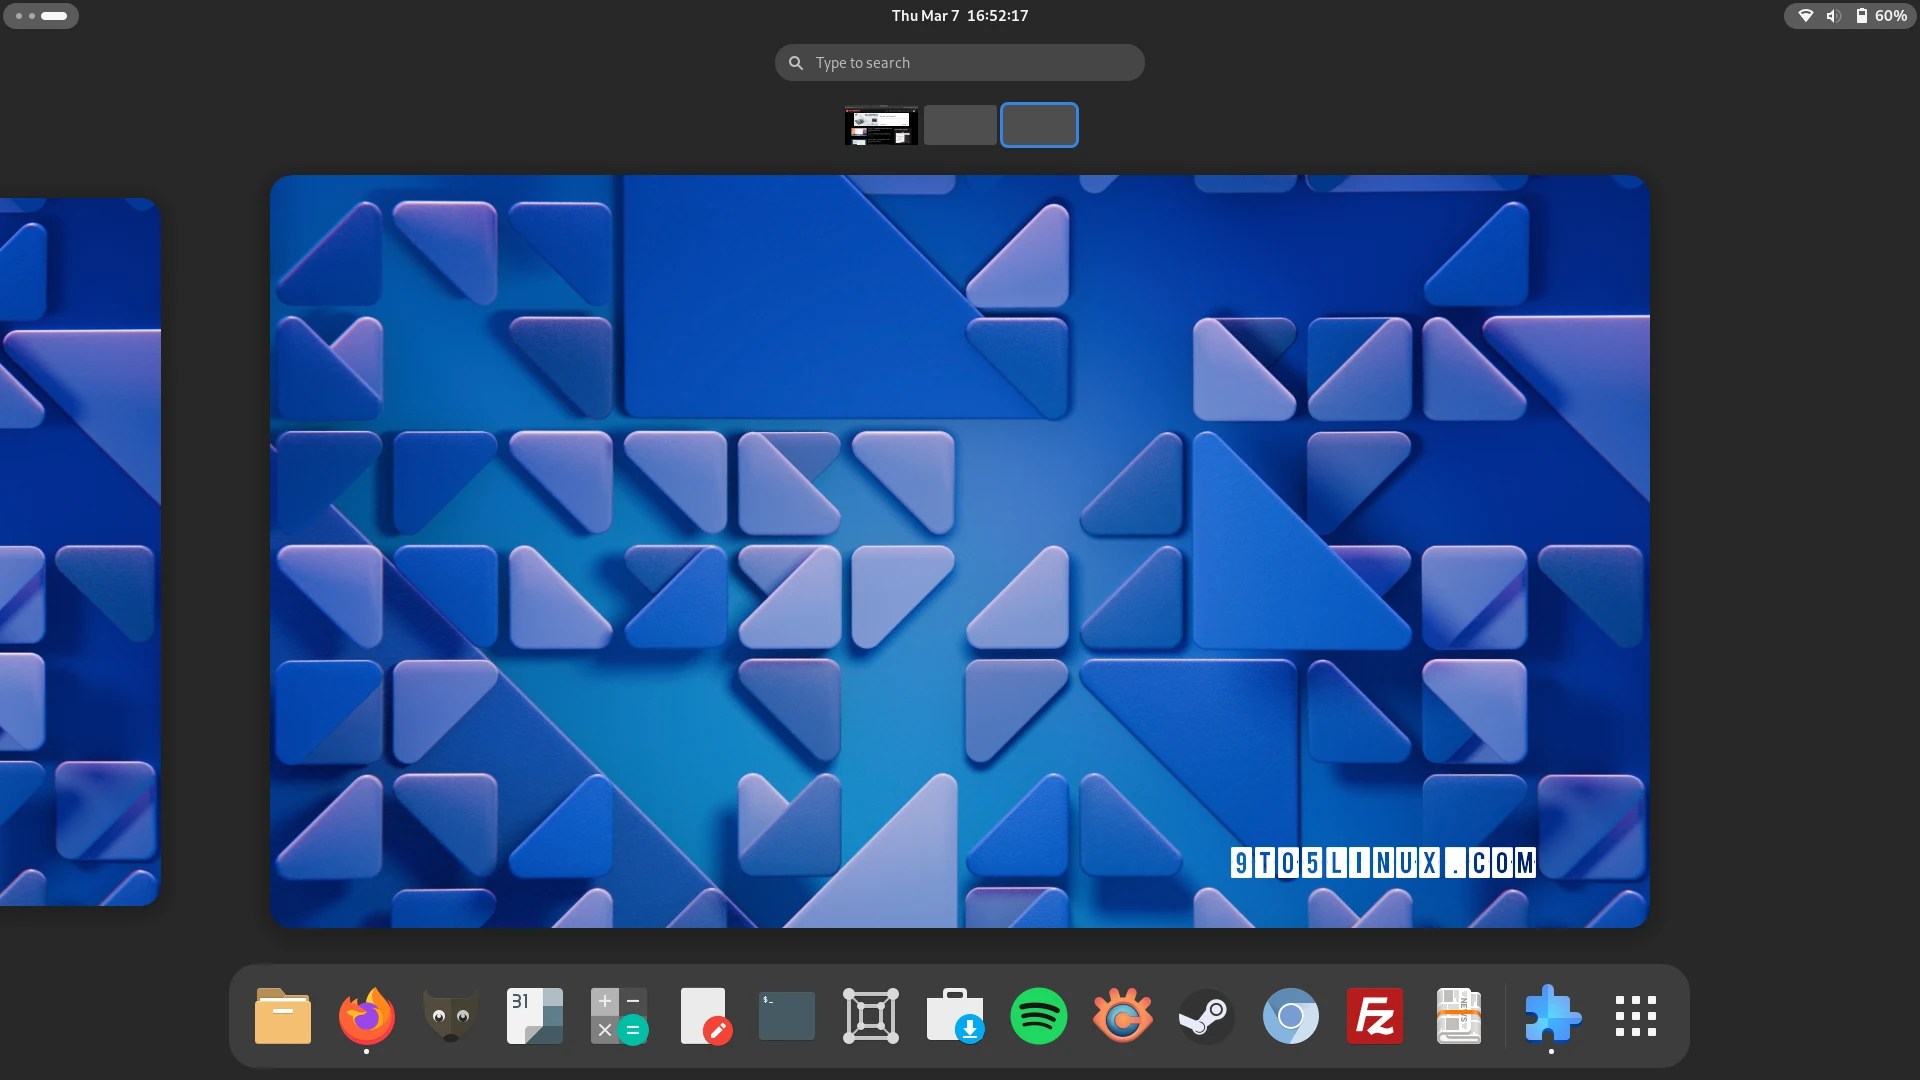
Task: Open the Text Editor icon
Action: tap(703, 1016)
